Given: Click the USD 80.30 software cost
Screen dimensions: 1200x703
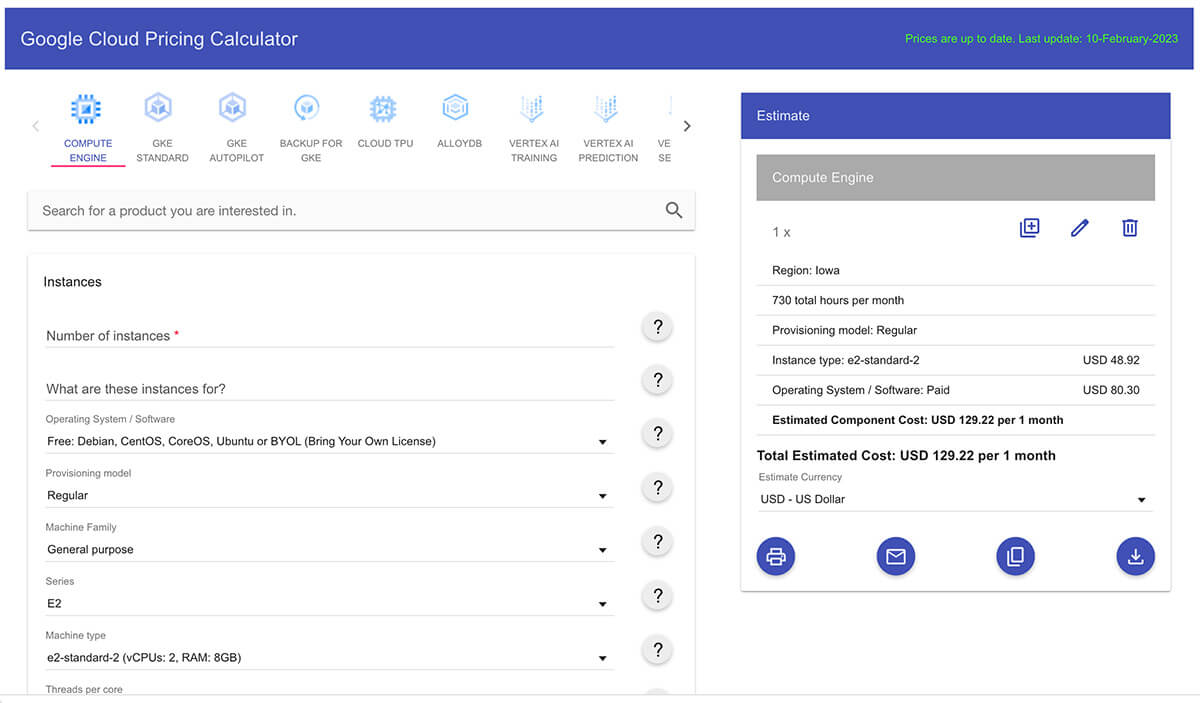Looking at the screenshot, I should pyautogui.click(x=1111, y=390).
